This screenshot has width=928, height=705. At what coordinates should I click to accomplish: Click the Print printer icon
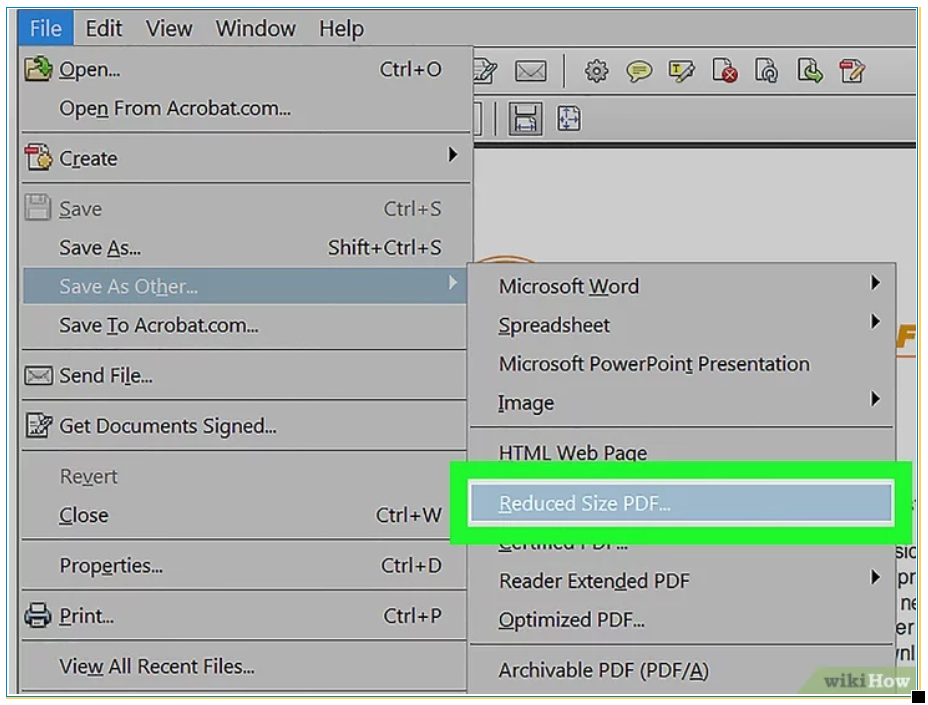click(x=38, y=616)
